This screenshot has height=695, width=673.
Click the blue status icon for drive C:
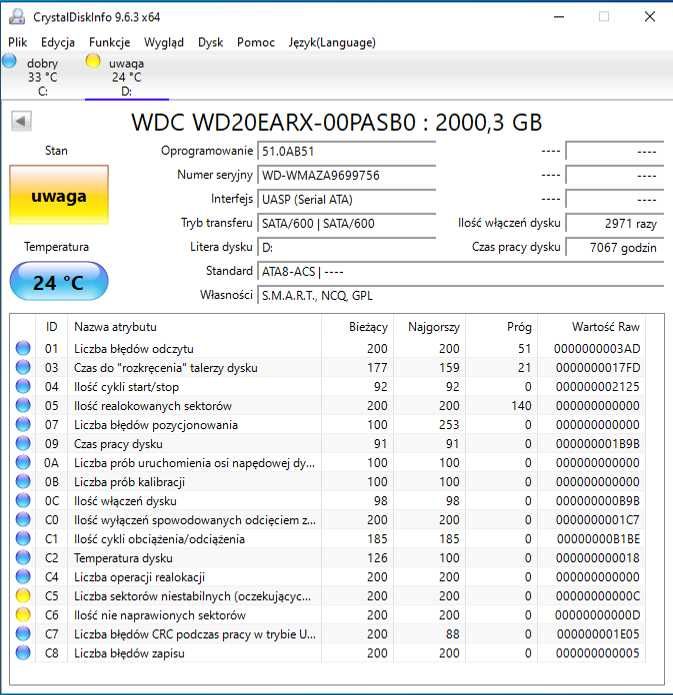click(x=9, y=61)
